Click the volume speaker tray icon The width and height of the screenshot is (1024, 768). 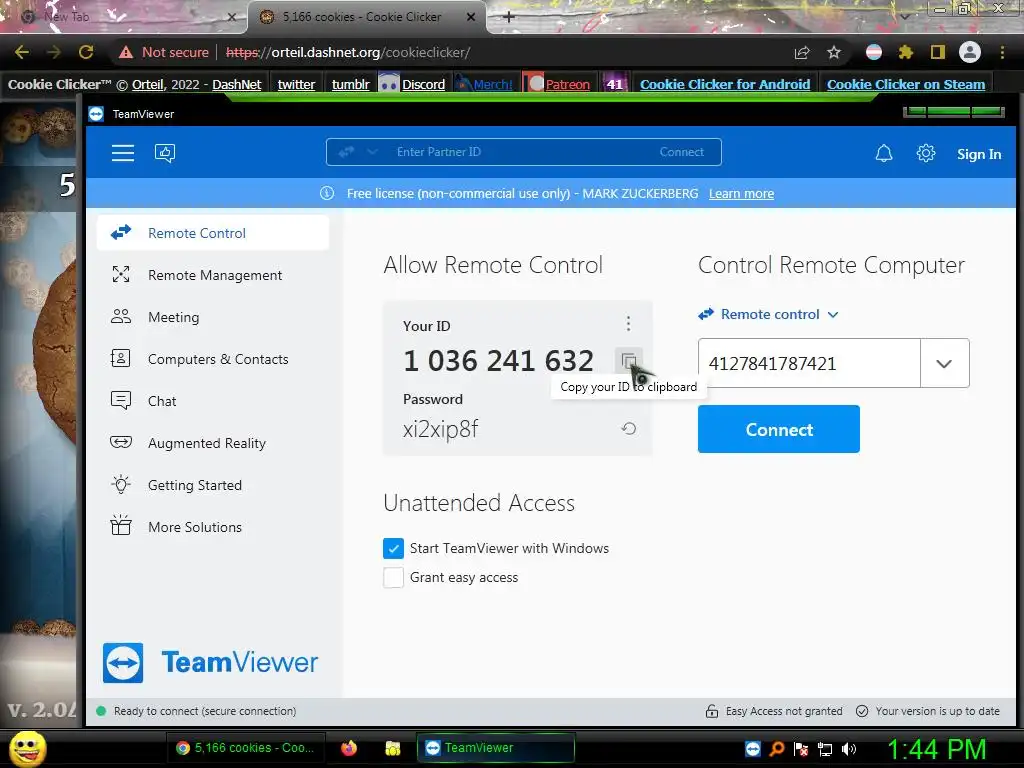(x=849, y=749)
